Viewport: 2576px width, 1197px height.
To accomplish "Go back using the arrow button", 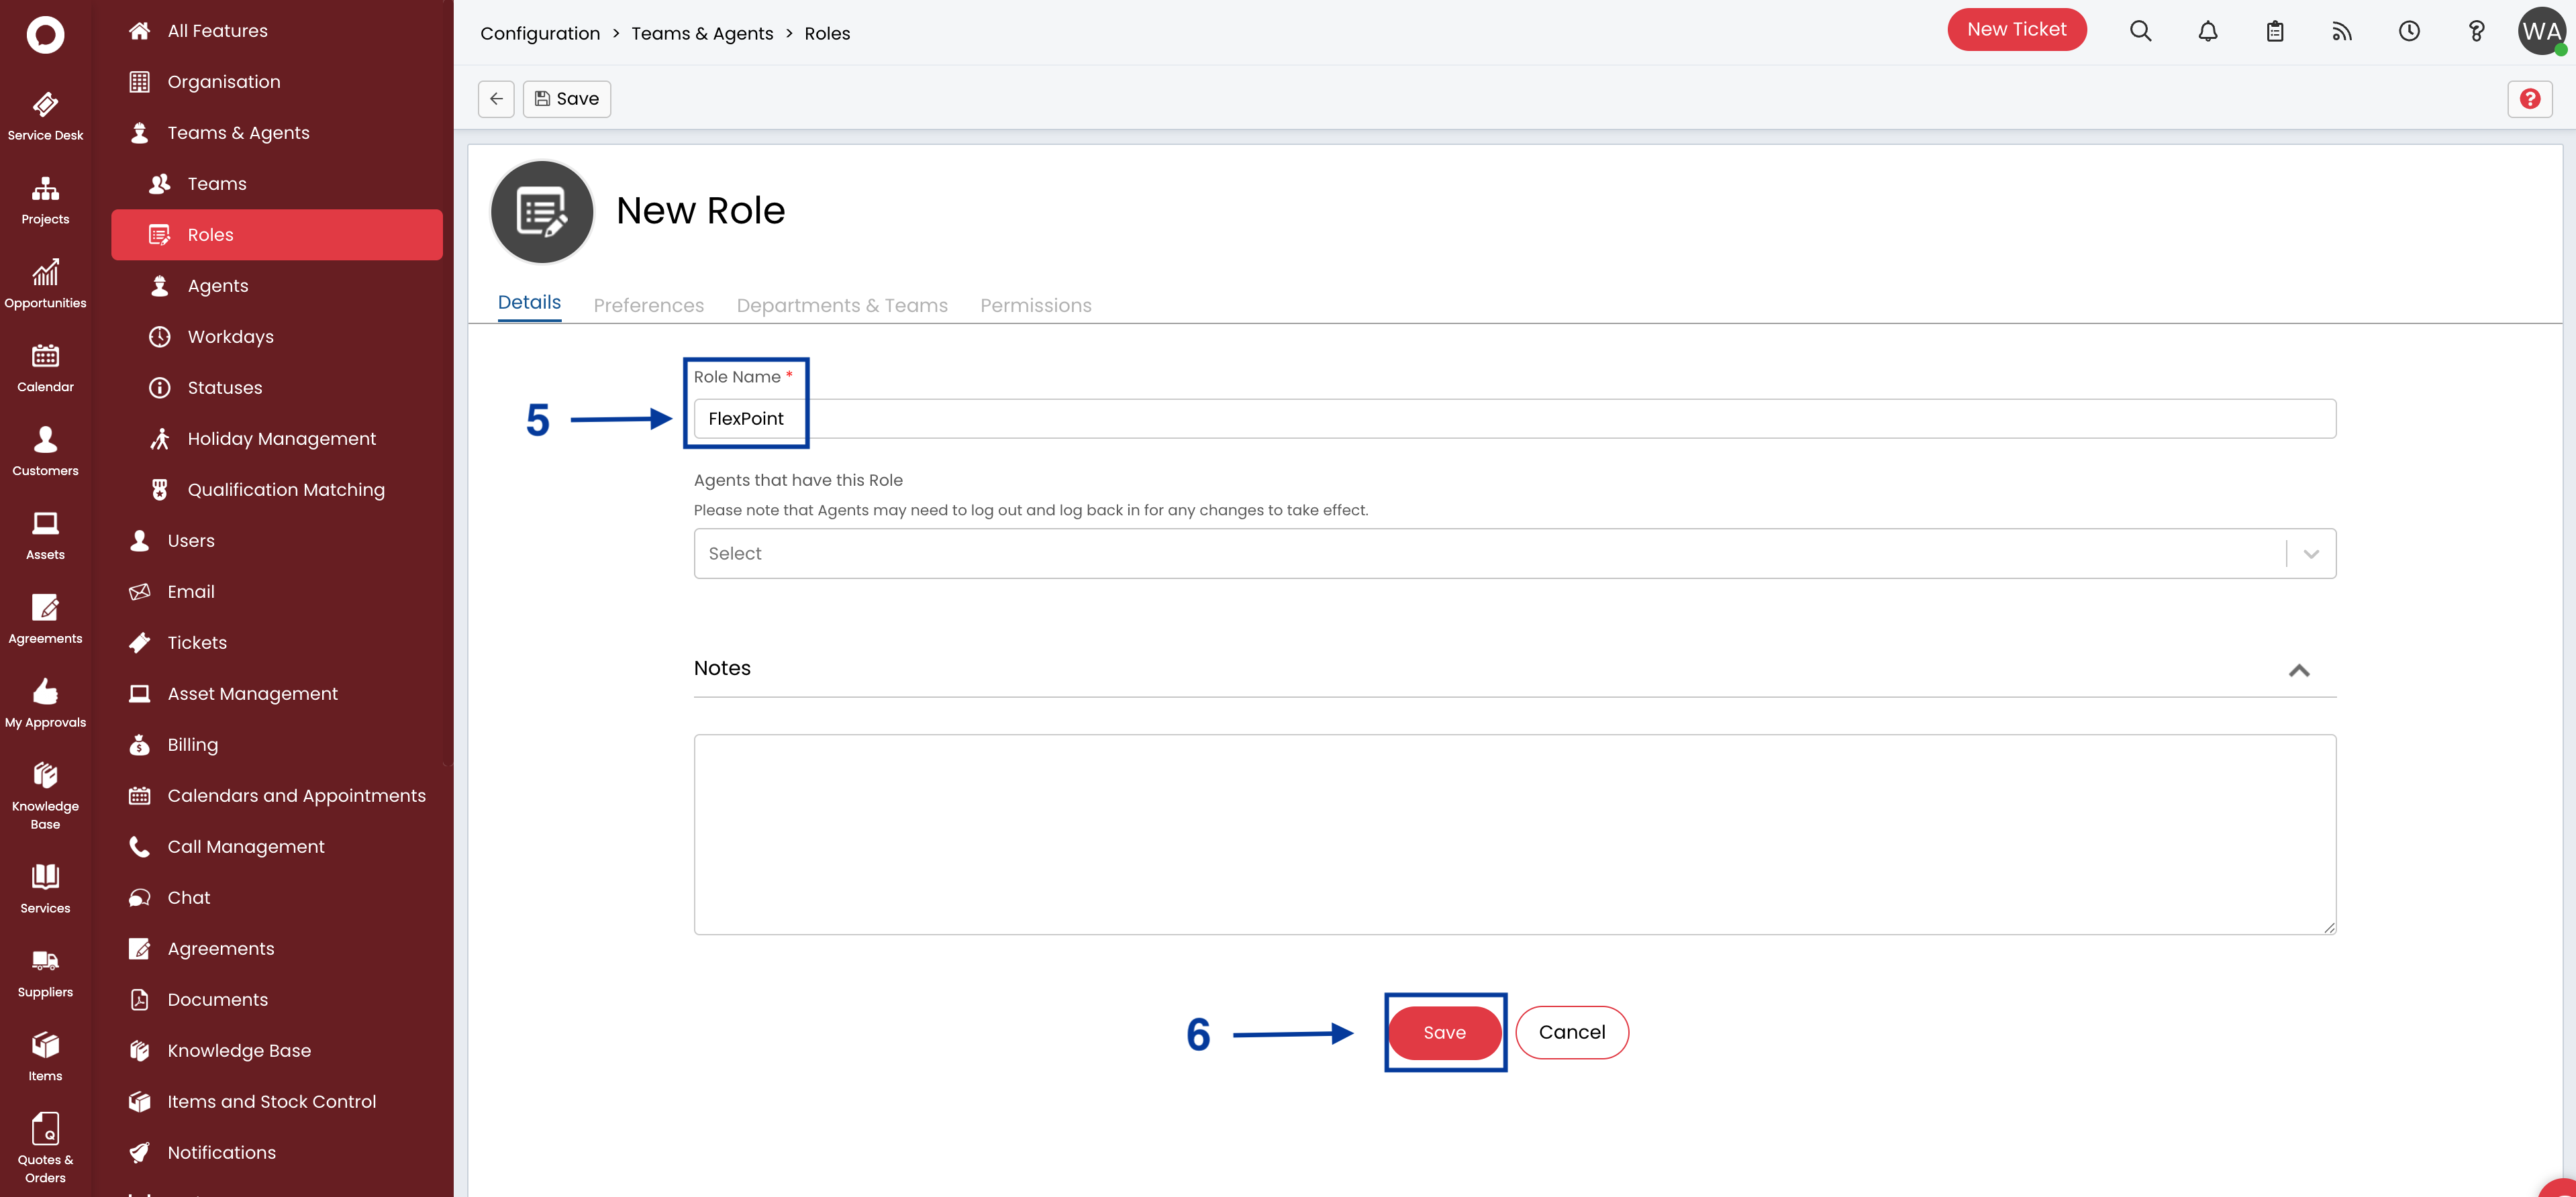I will pyautogui.click(x=496, y=98).
